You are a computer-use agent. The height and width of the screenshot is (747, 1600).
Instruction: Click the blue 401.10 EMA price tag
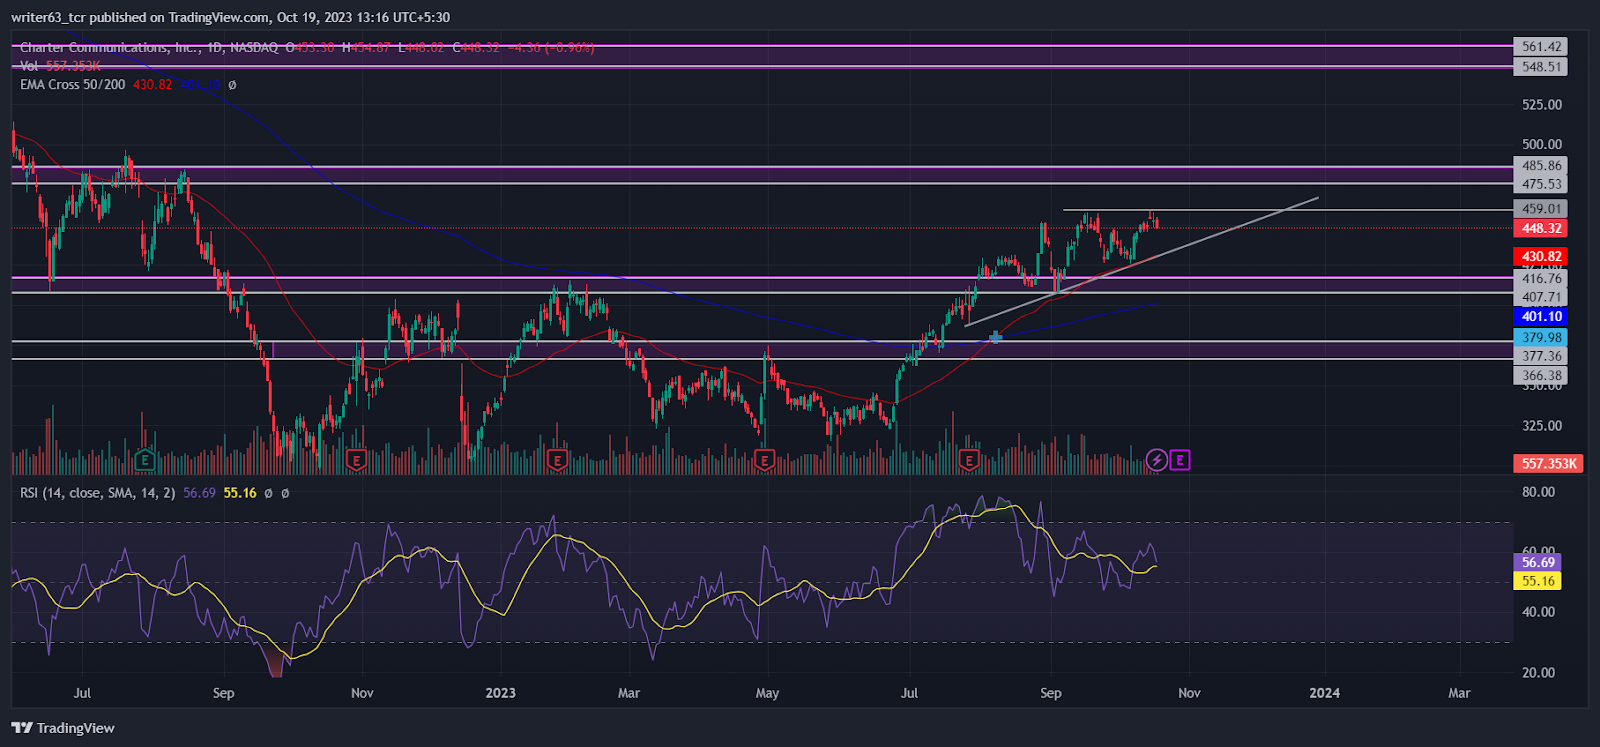pyautogui.click(x=1541, y=316)
